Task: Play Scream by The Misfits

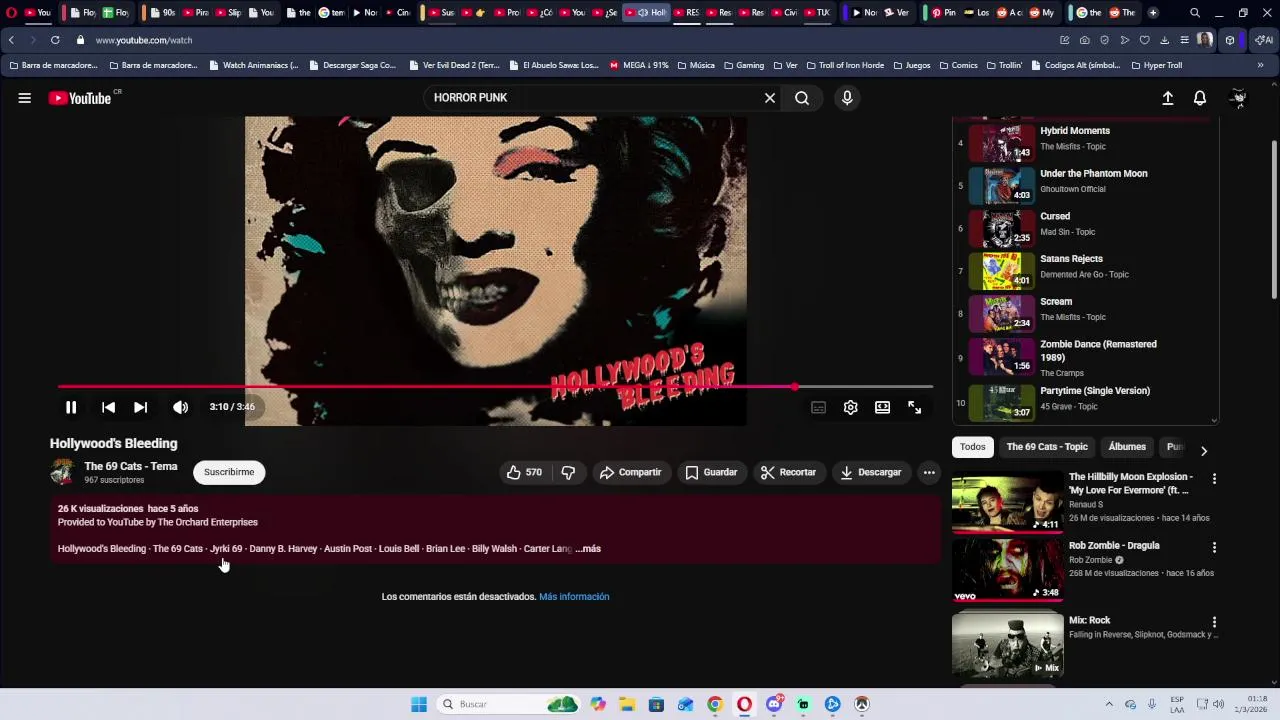Action: 1085,313
